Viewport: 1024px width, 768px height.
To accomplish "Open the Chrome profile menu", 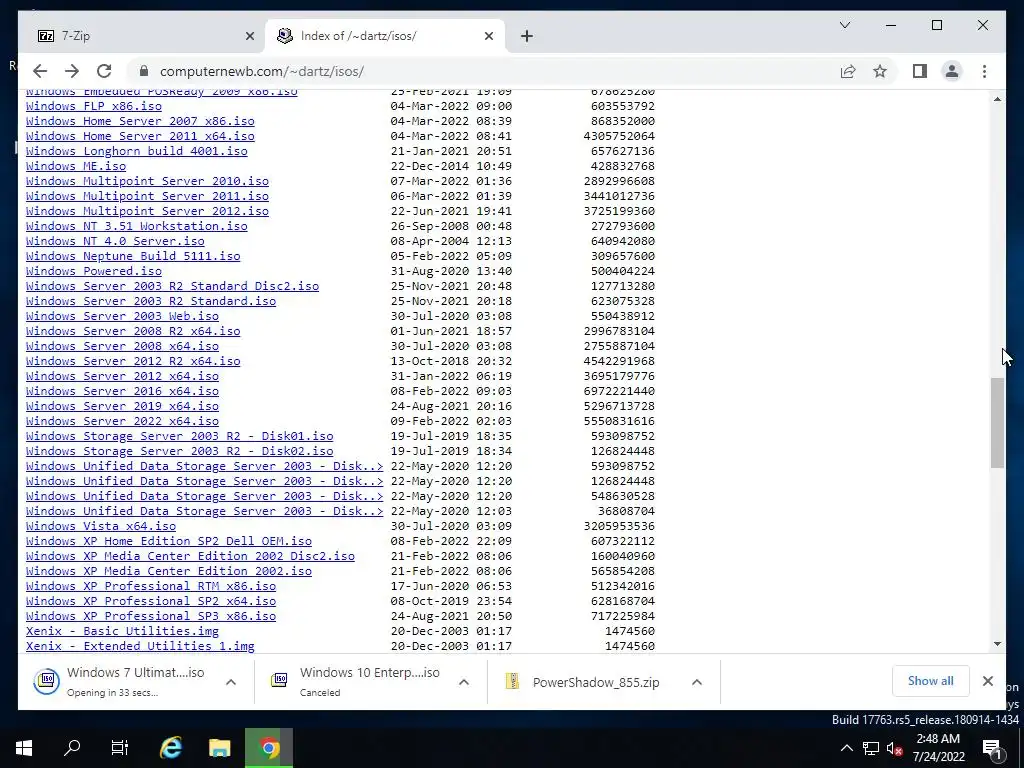I will (952, 71).
